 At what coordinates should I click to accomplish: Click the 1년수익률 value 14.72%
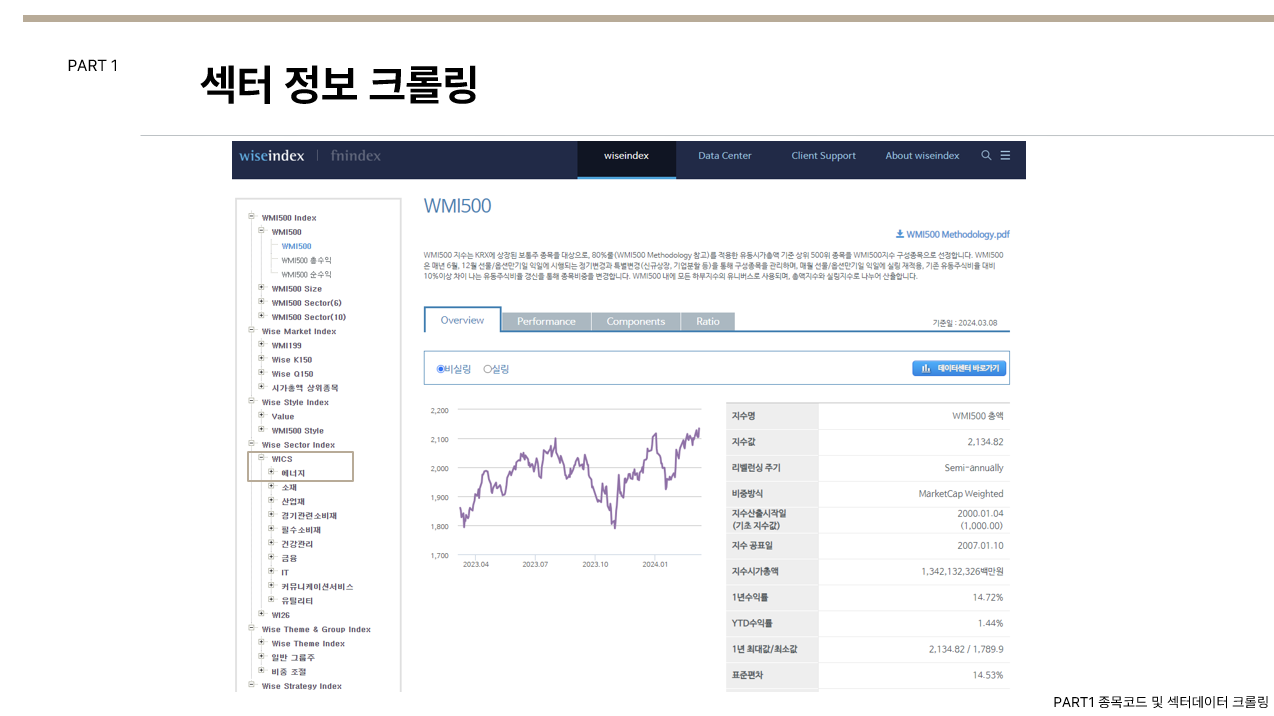(988, 597)
